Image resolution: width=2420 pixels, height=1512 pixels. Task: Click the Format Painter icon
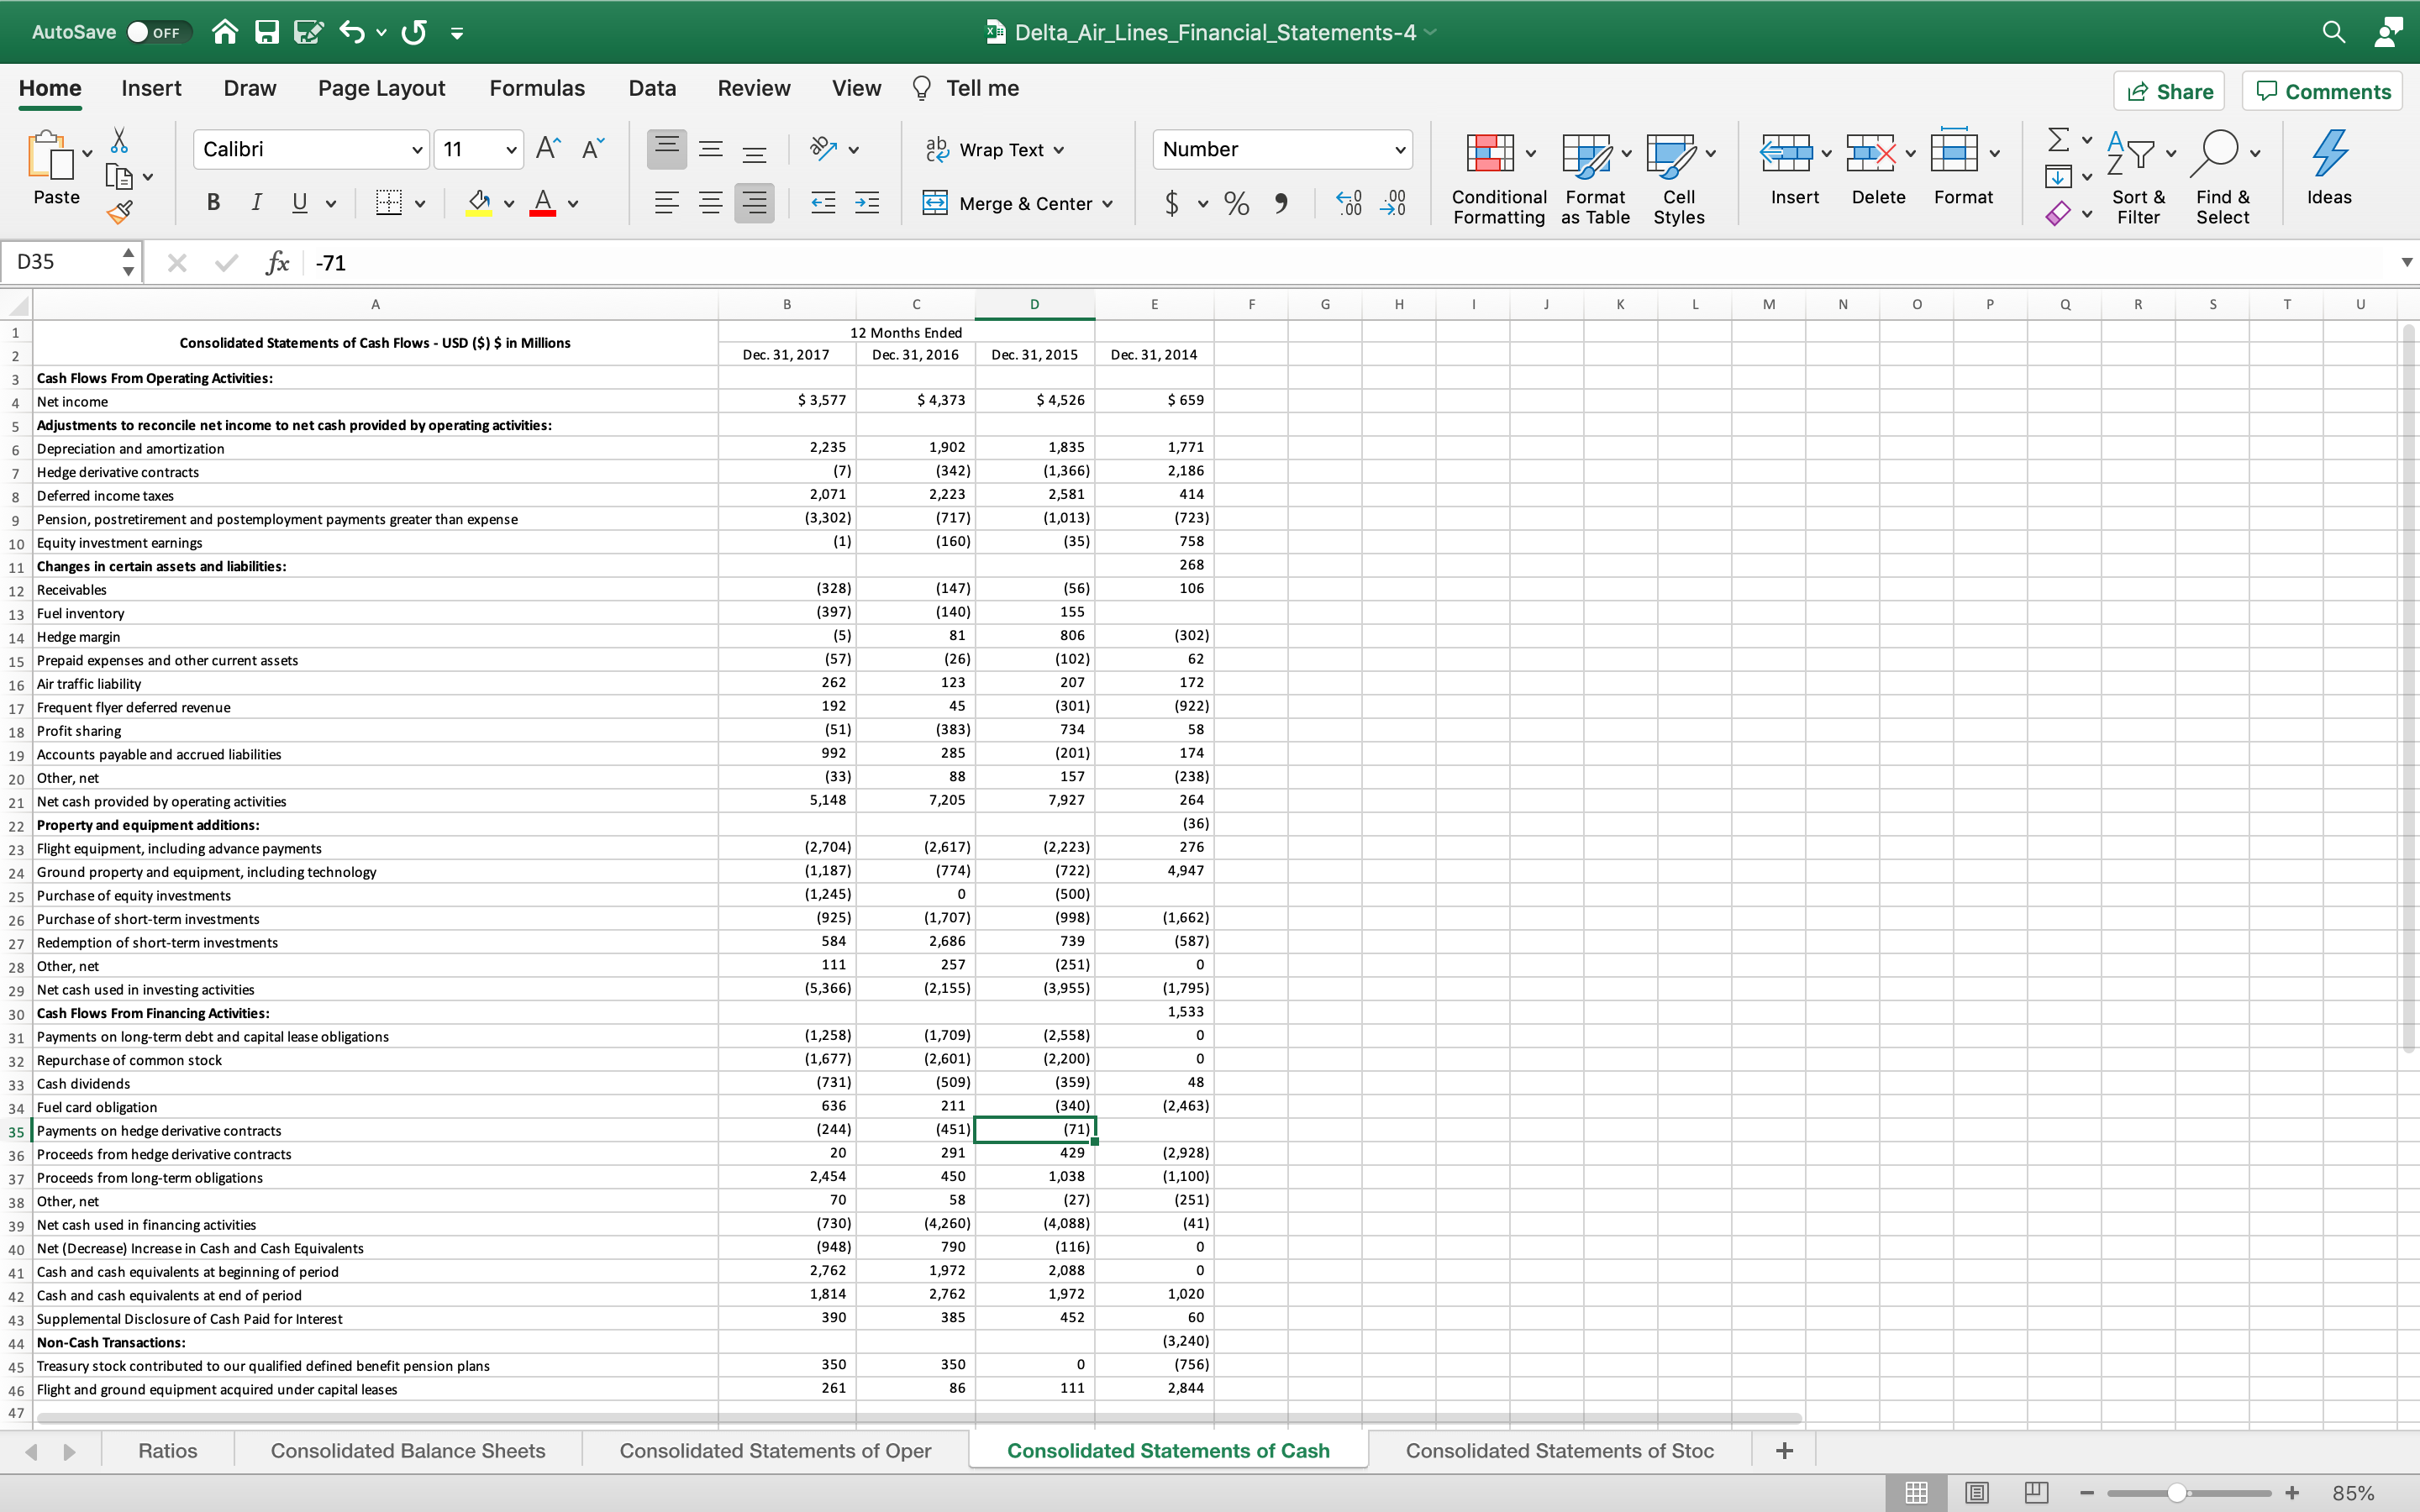[x=121, y=211]
